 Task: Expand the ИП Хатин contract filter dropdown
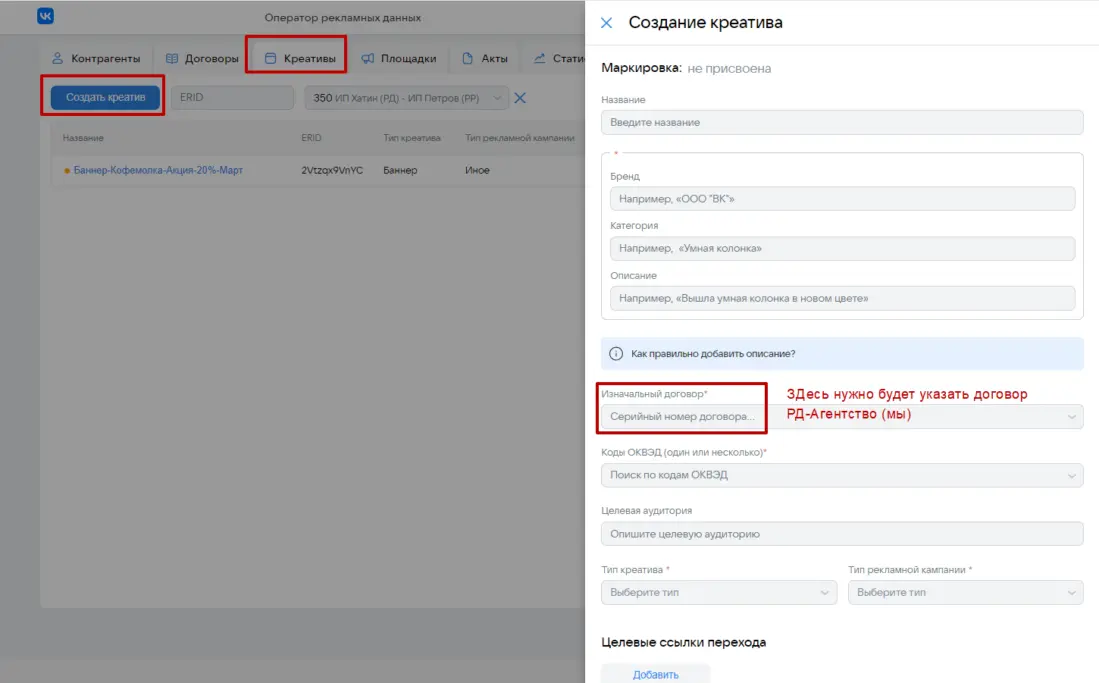406,98
